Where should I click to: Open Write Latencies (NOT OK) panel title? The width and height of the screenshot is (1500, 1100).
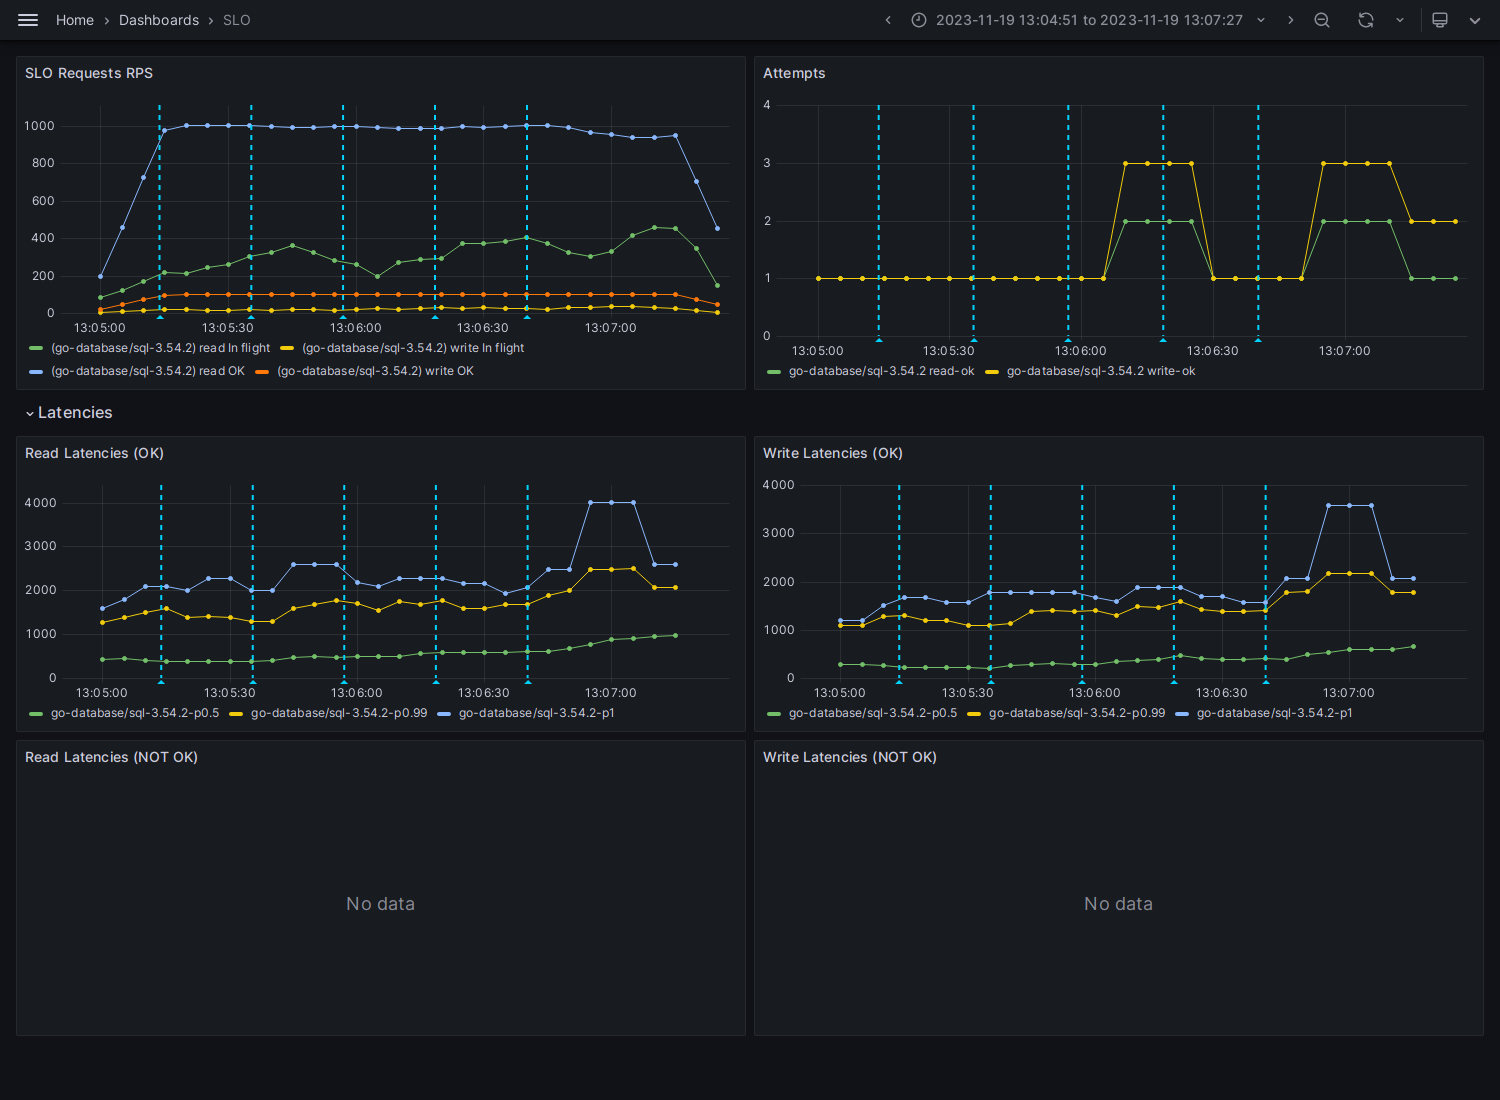tap(850, 757)
